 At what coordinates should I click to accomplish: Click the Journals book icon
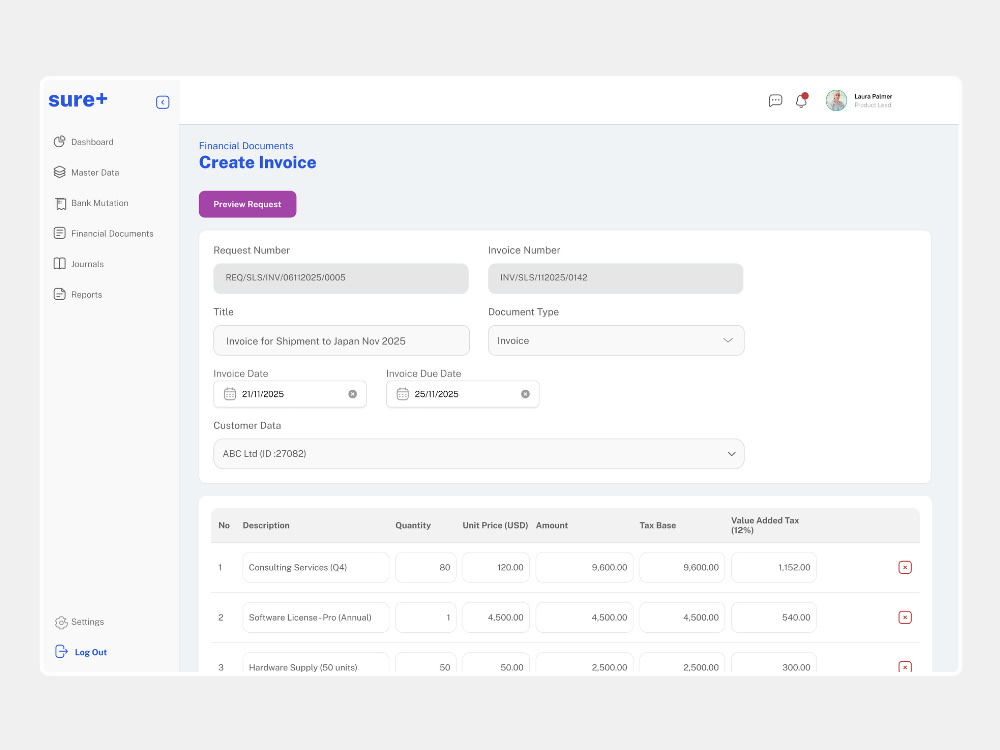tap(59, 263)
